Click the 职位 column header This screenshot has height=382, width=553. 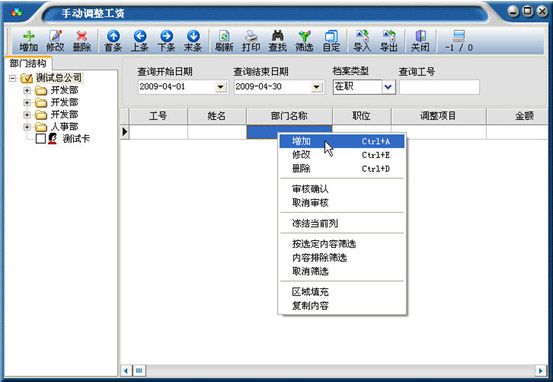(361, 116)
